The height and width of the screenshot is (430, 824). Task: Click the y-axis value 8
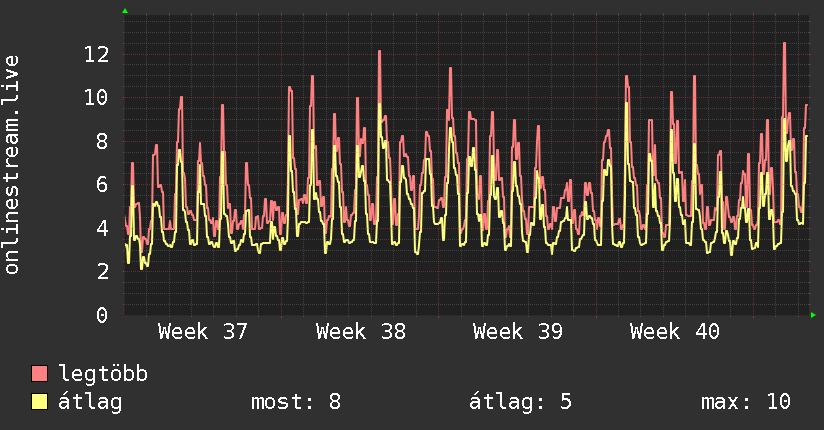(102, 141)
